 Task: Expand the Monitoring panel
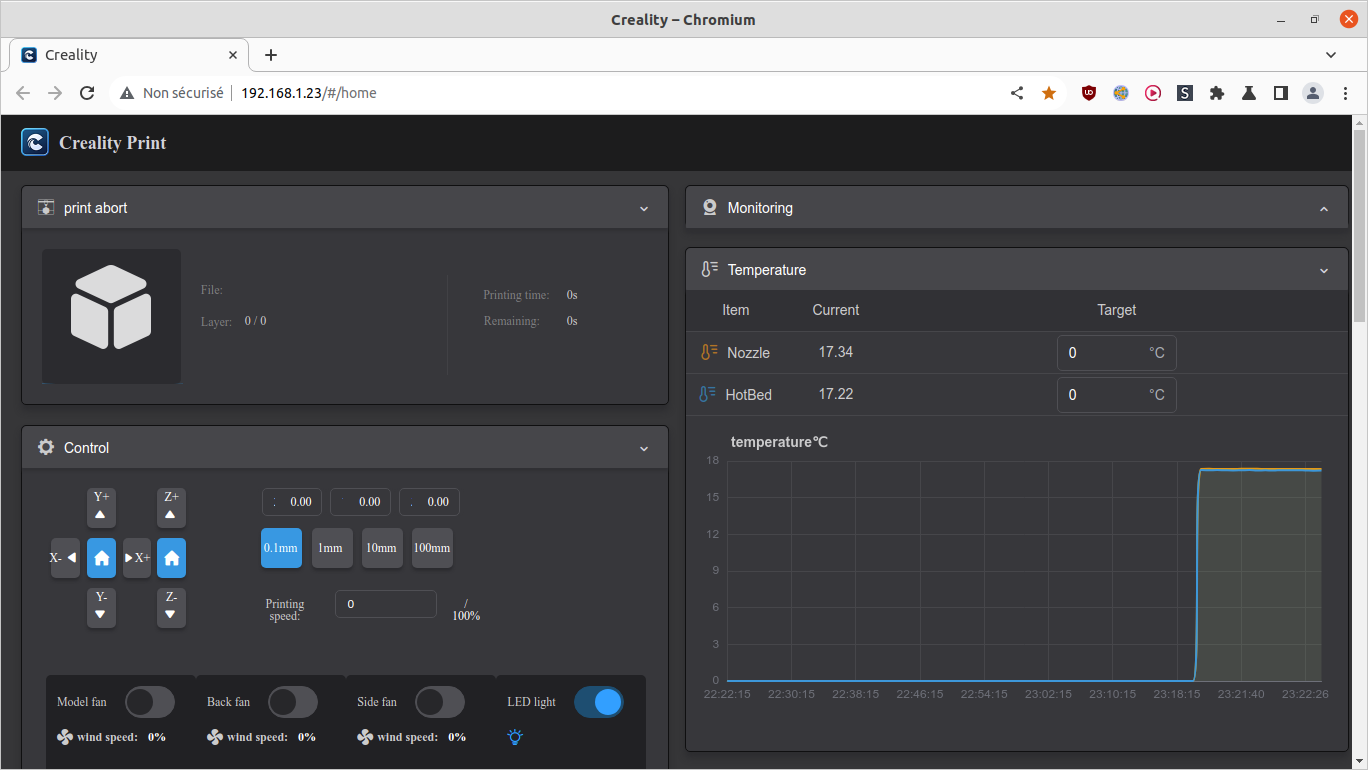pos(1324,209)
